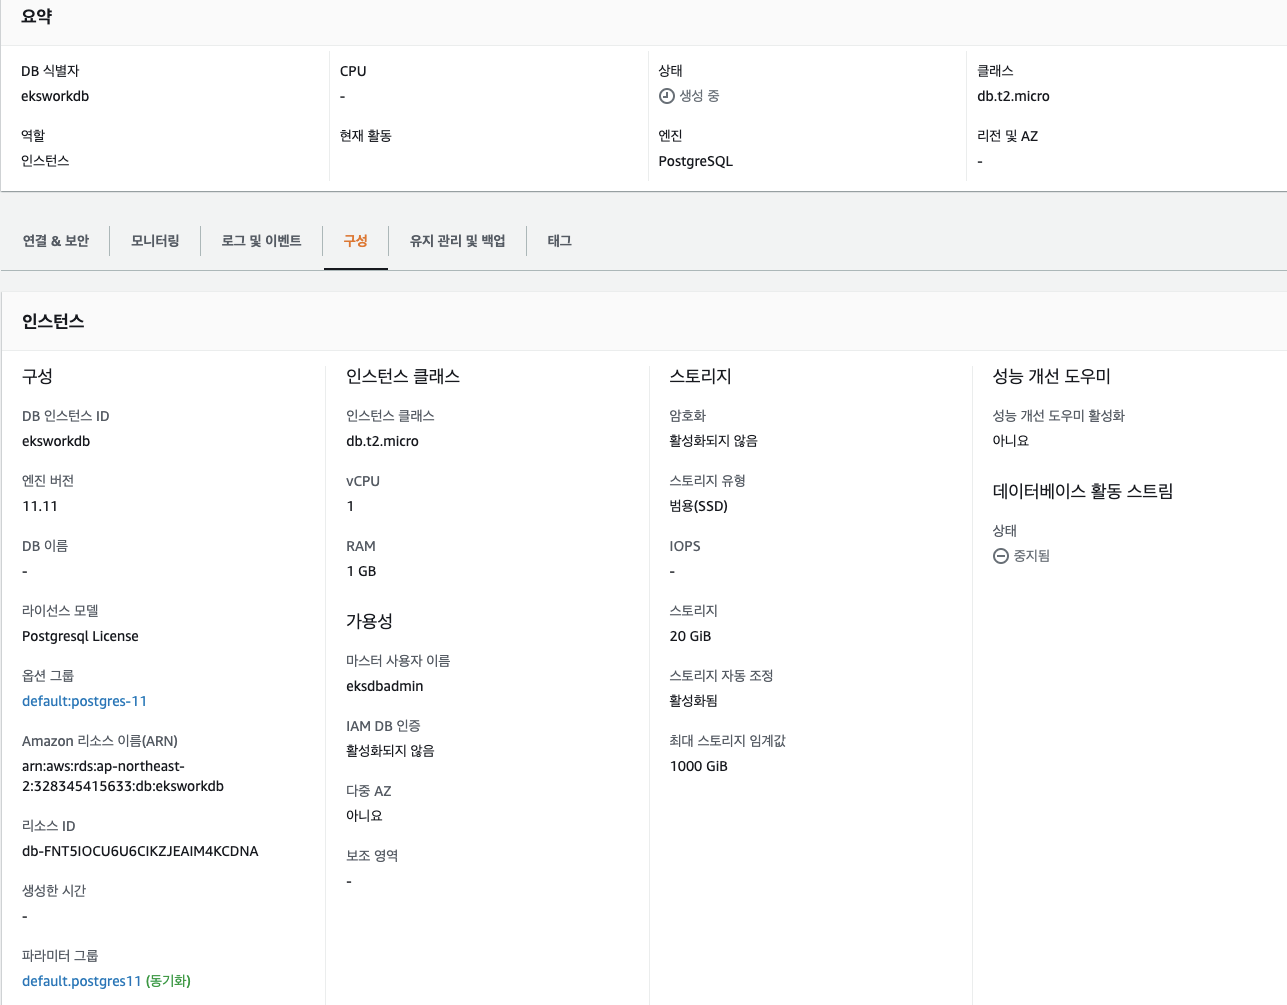Click the 요약 section header
Viewport: 1287px width, 1005px height.
(x=37, y=17)
